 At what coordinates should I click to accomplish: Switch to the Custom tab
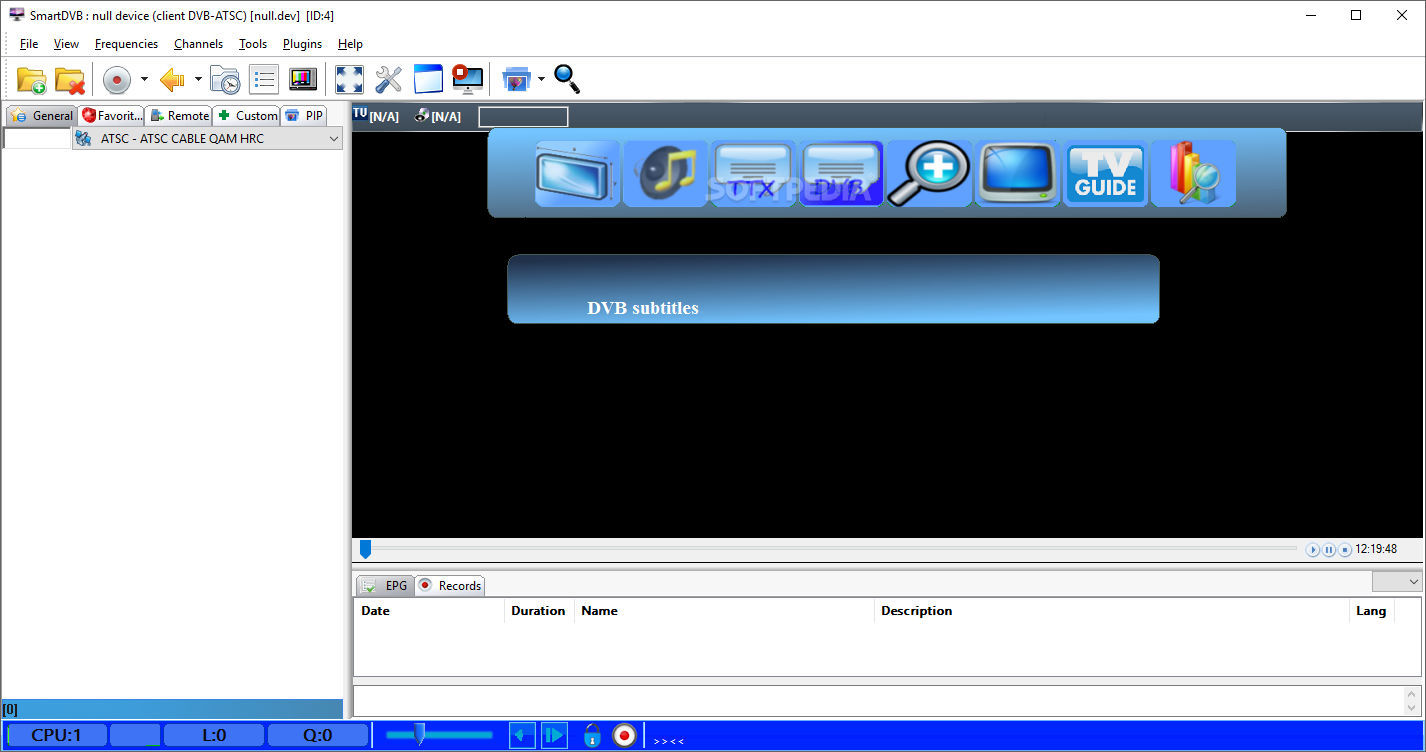click(246, 116)
